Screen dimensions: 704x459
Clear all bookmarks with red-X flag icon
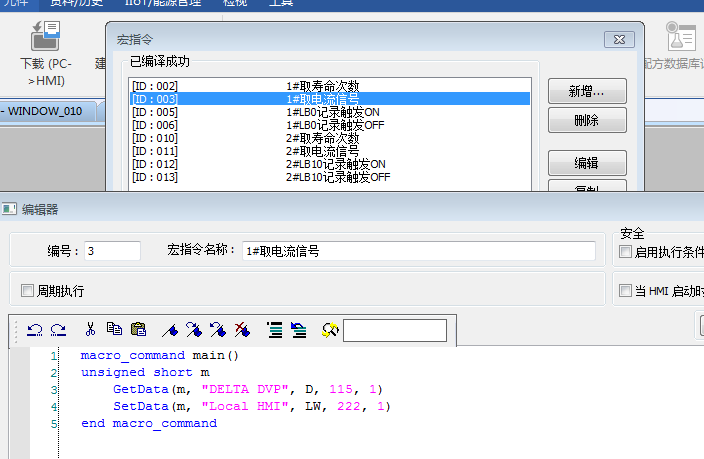[x=241, y=328]
